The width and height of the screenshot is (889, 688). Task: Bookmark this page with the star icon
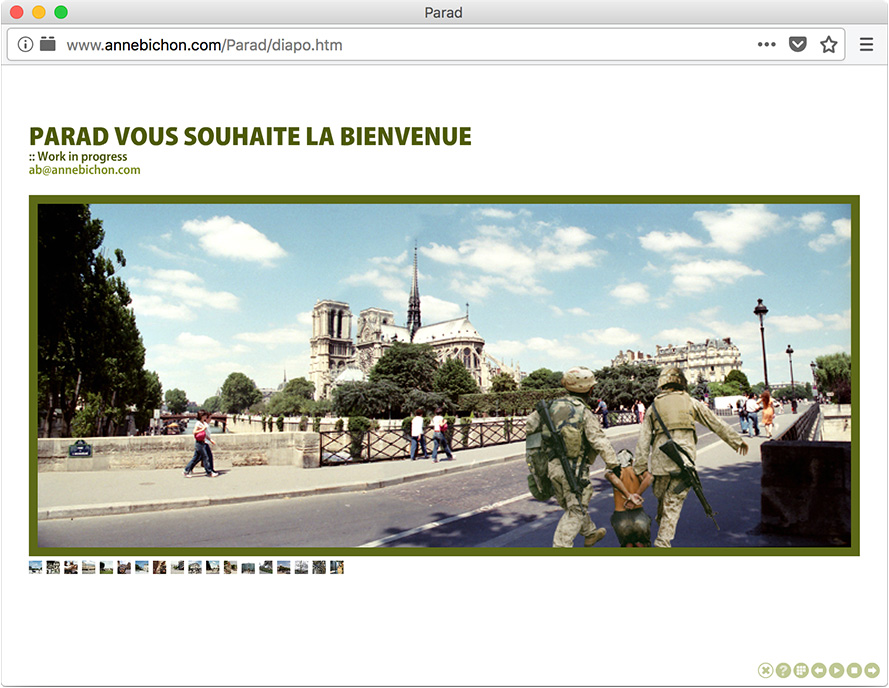828,45
